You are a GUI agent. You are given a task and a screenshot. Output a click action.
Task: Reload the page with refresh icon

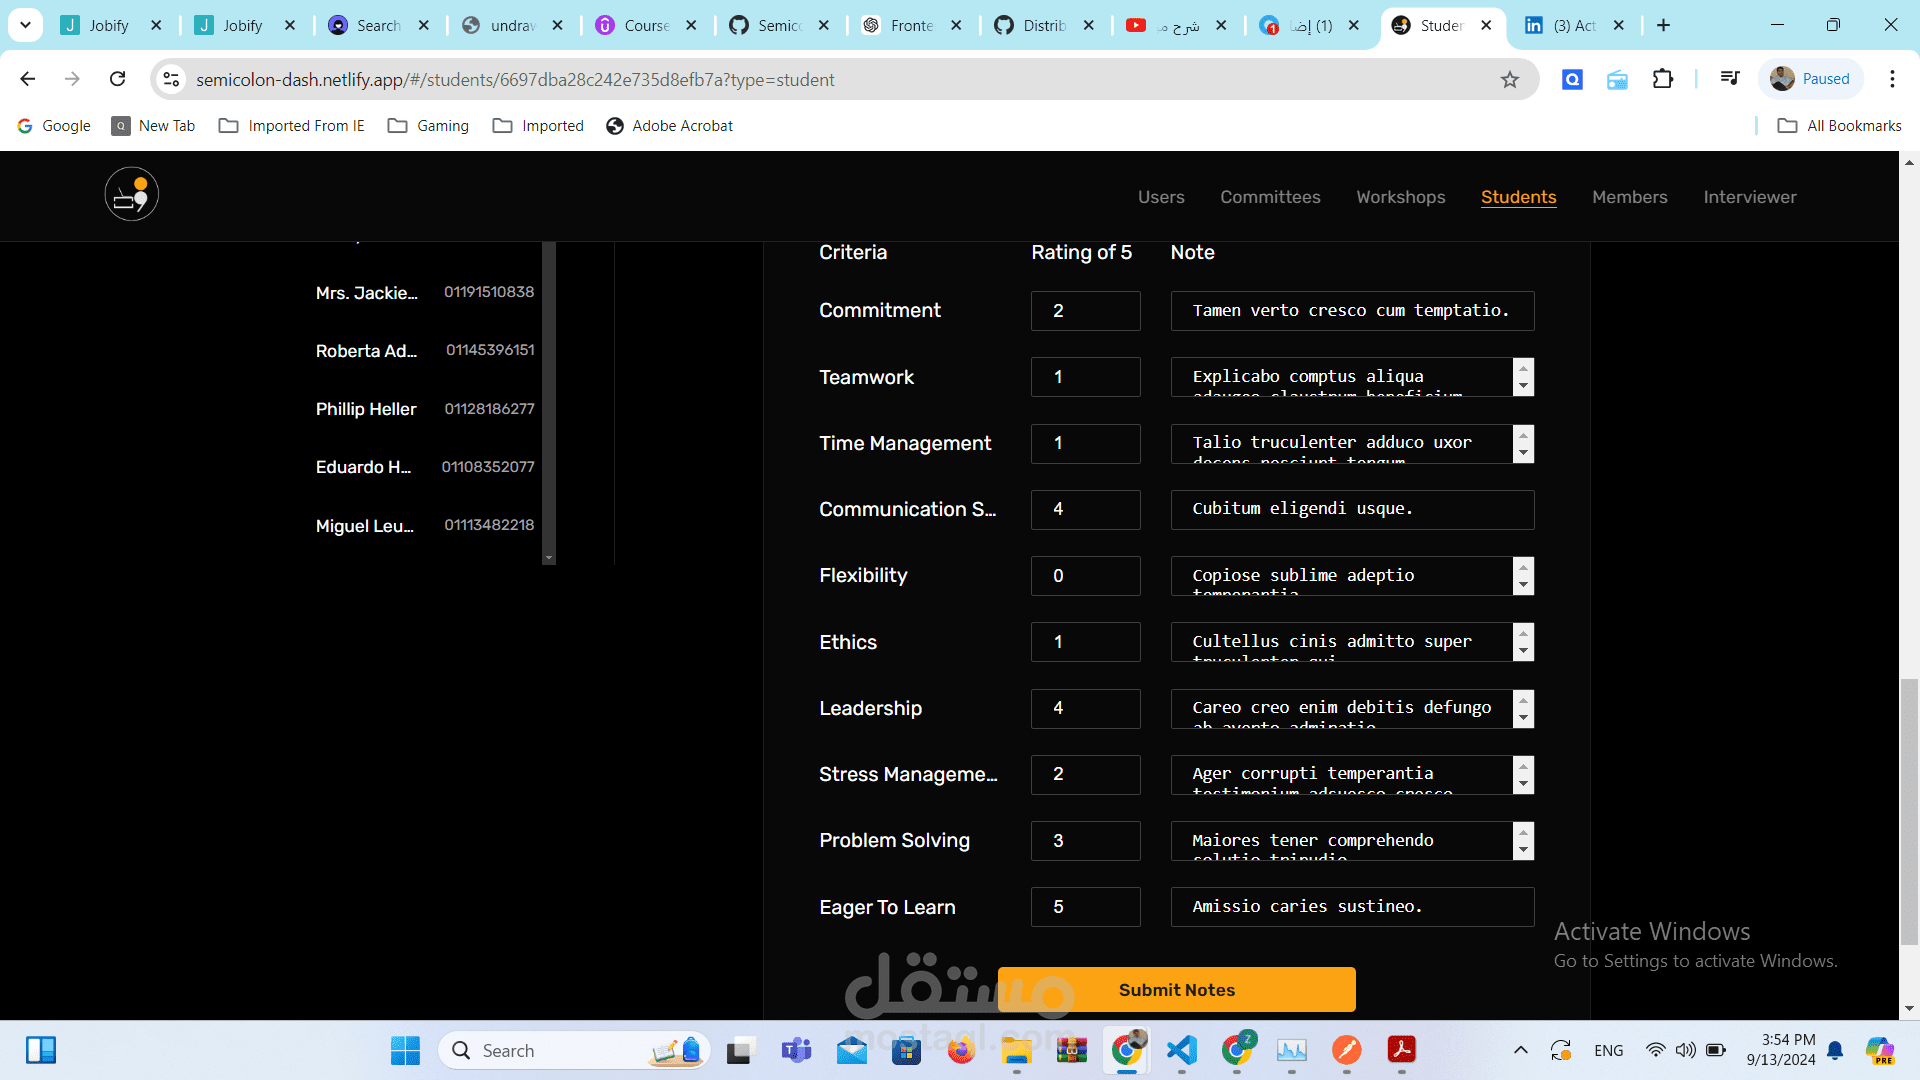(118, 79)
